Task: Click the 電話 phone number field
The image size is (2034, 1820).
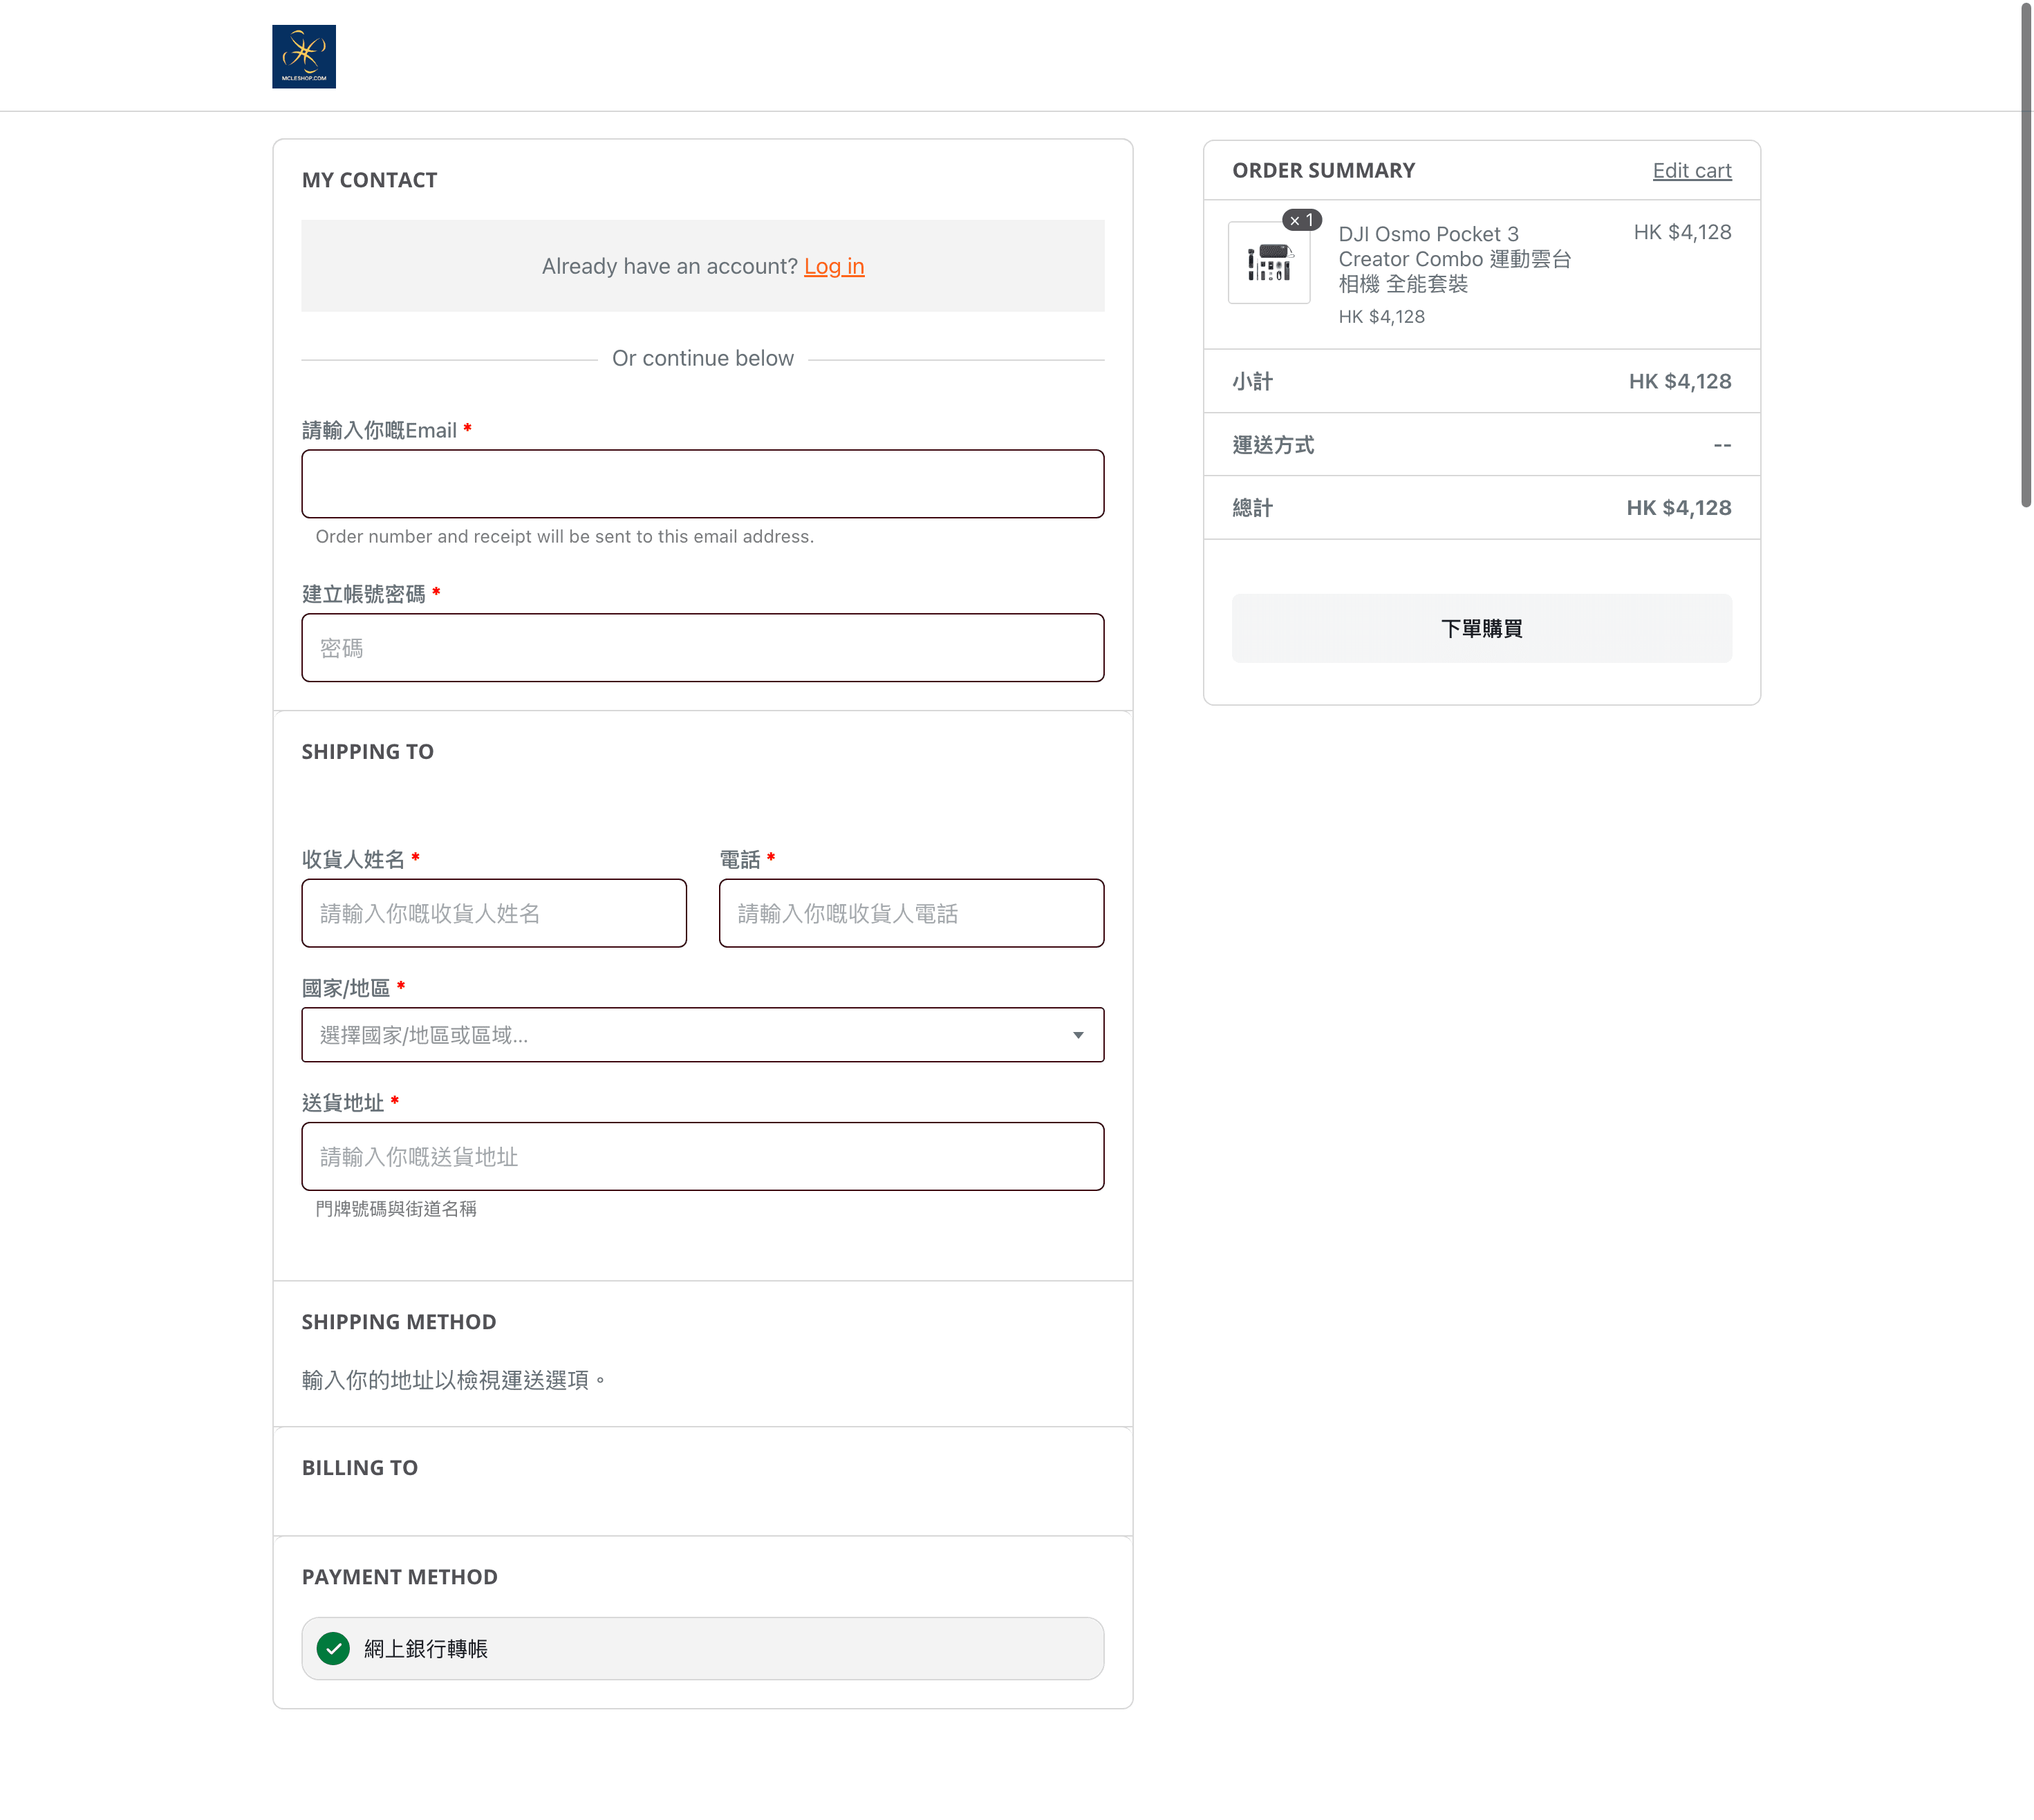Action: (x=911, y=913)
